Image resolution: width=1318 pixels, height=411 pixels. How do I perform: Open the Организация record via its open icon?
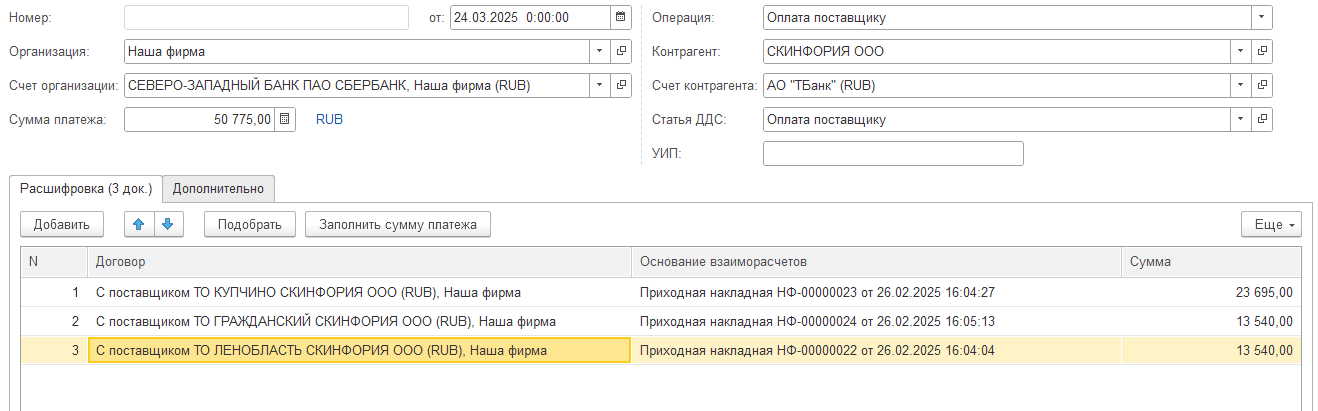point(621,52)
